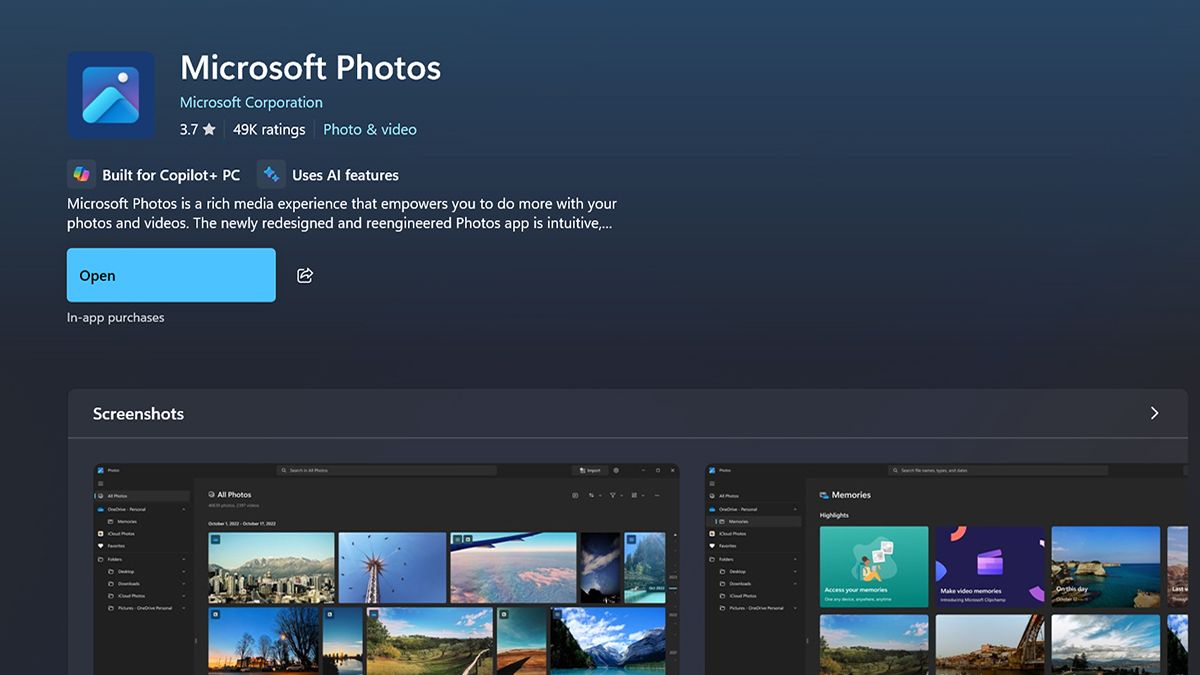Click the filter icon in the All Photos toolbar
This screenshot has height=675, width=1200.
pos(612,495)
